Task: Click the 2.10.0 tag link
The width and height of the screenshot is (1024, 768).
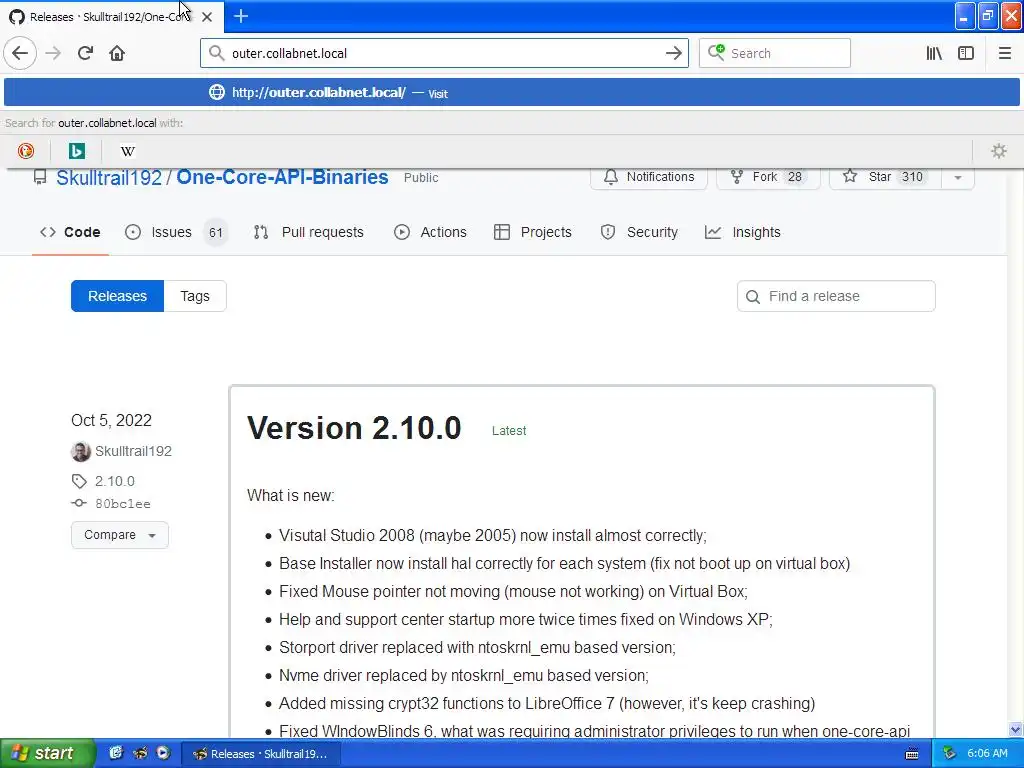Action: click(x=114, y=481)
